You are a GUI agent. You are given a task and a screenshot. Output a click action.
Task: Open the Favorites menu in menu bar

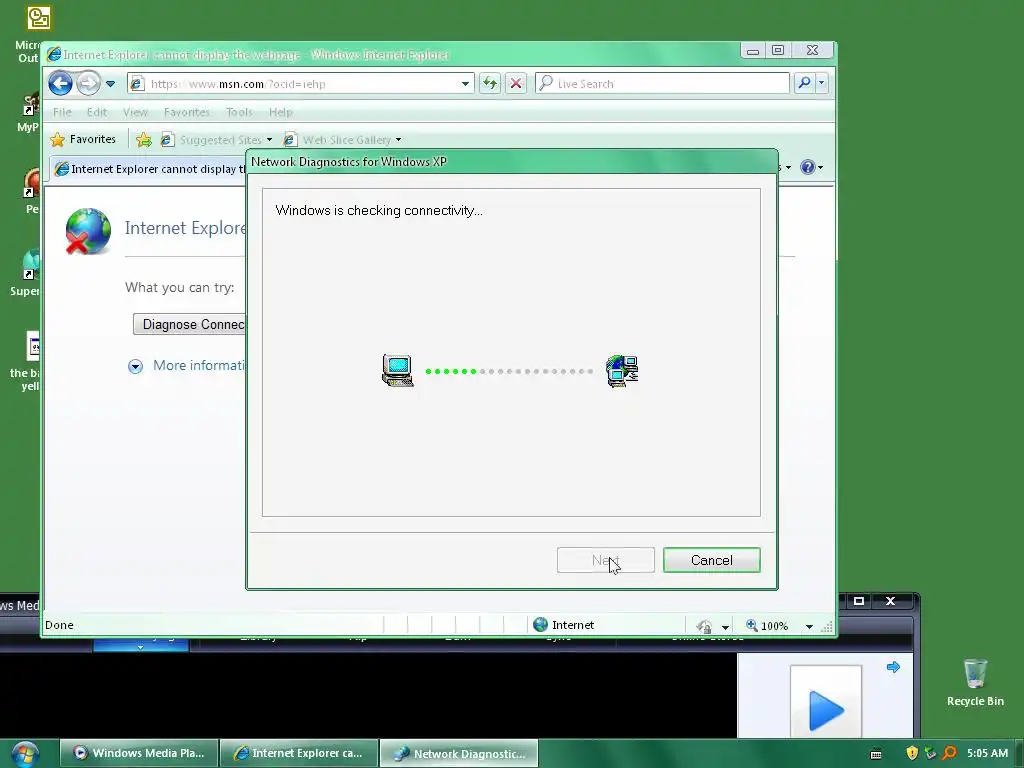click(187, 112)
